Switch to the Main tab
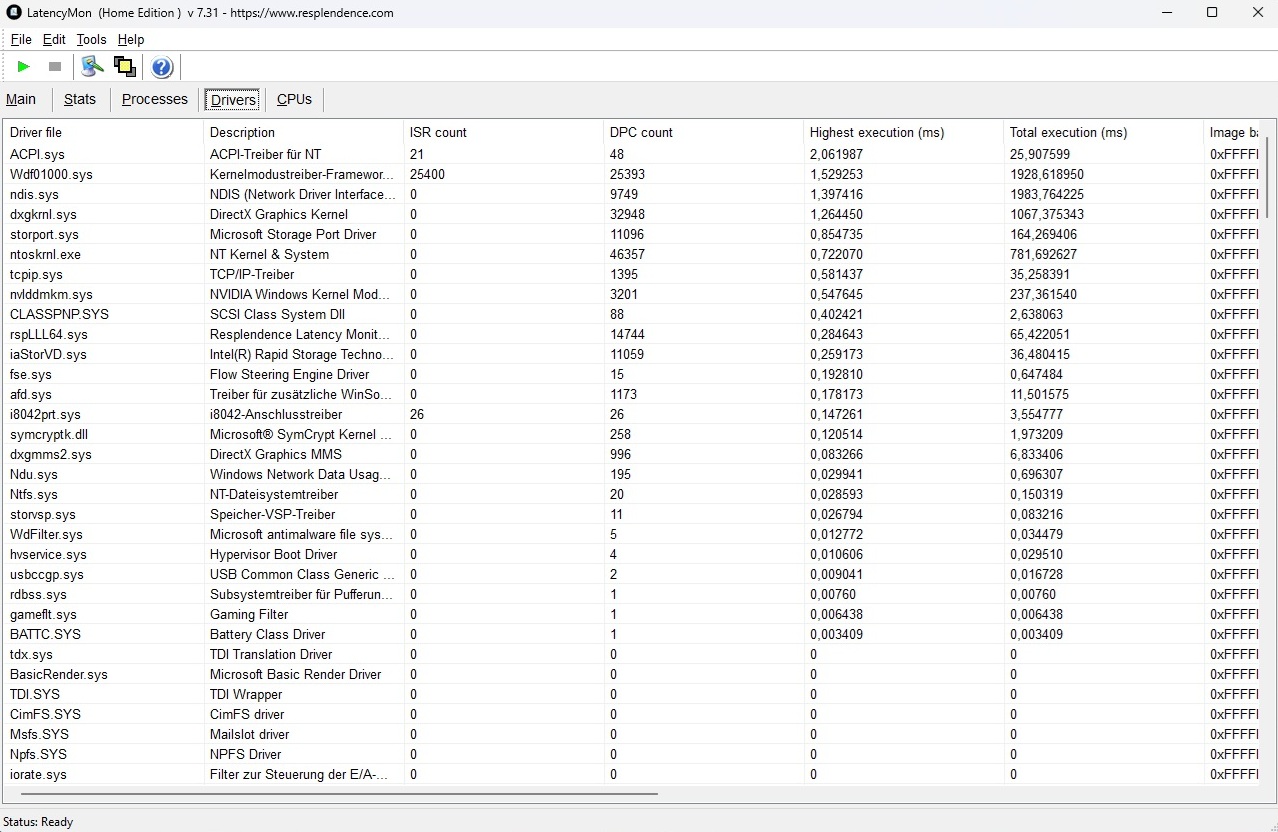The width and height of the screenshot is (1278, 832). pos(21,99)
